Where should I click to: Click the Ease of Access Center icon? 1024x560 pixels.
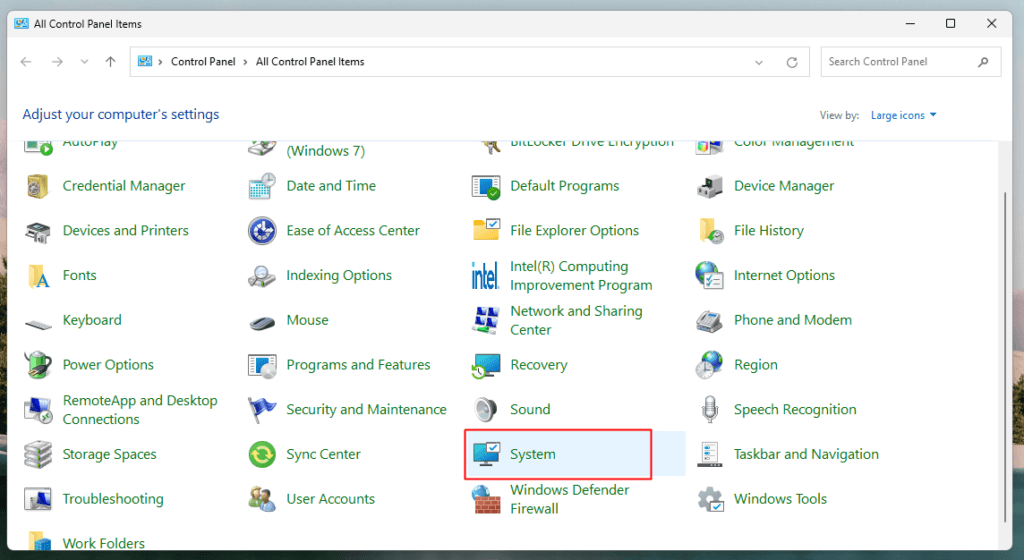pos(262,231)
